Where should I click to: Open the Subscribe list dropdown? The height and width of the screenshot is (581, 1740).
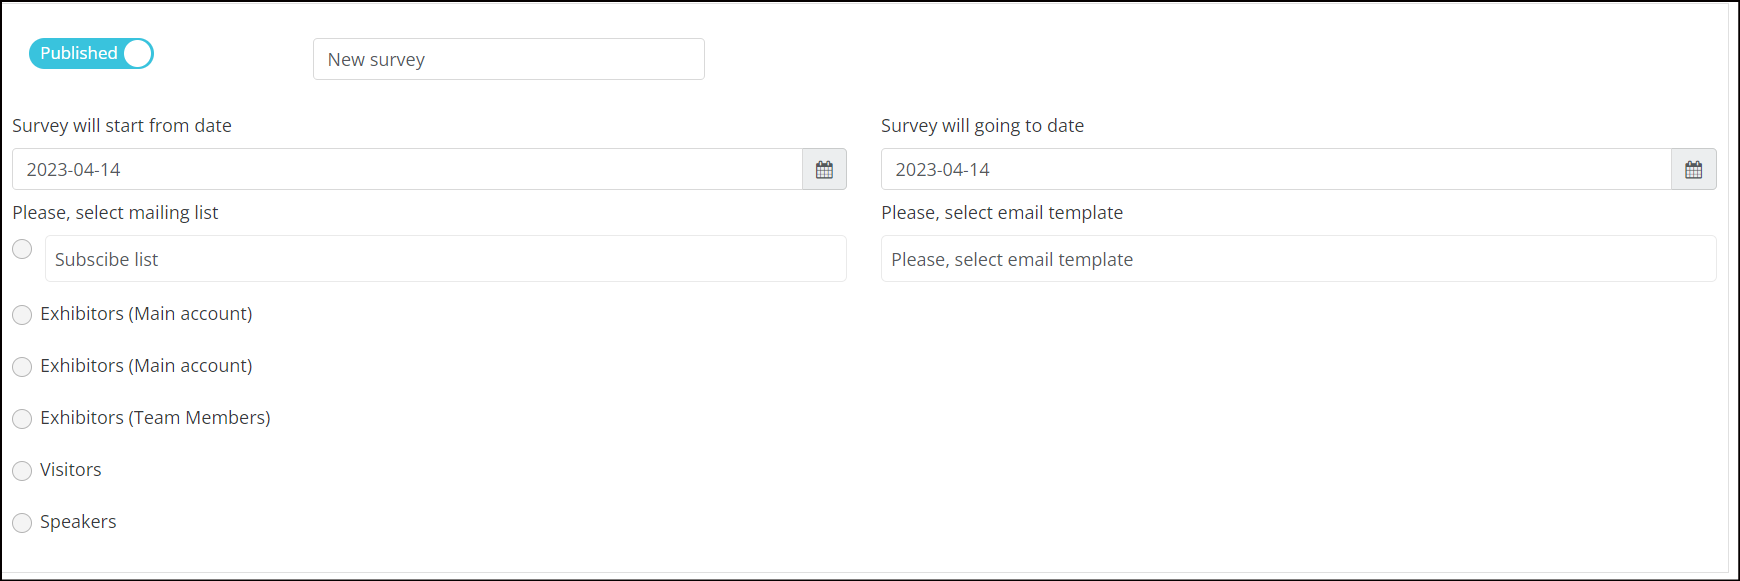coord(446,259)
